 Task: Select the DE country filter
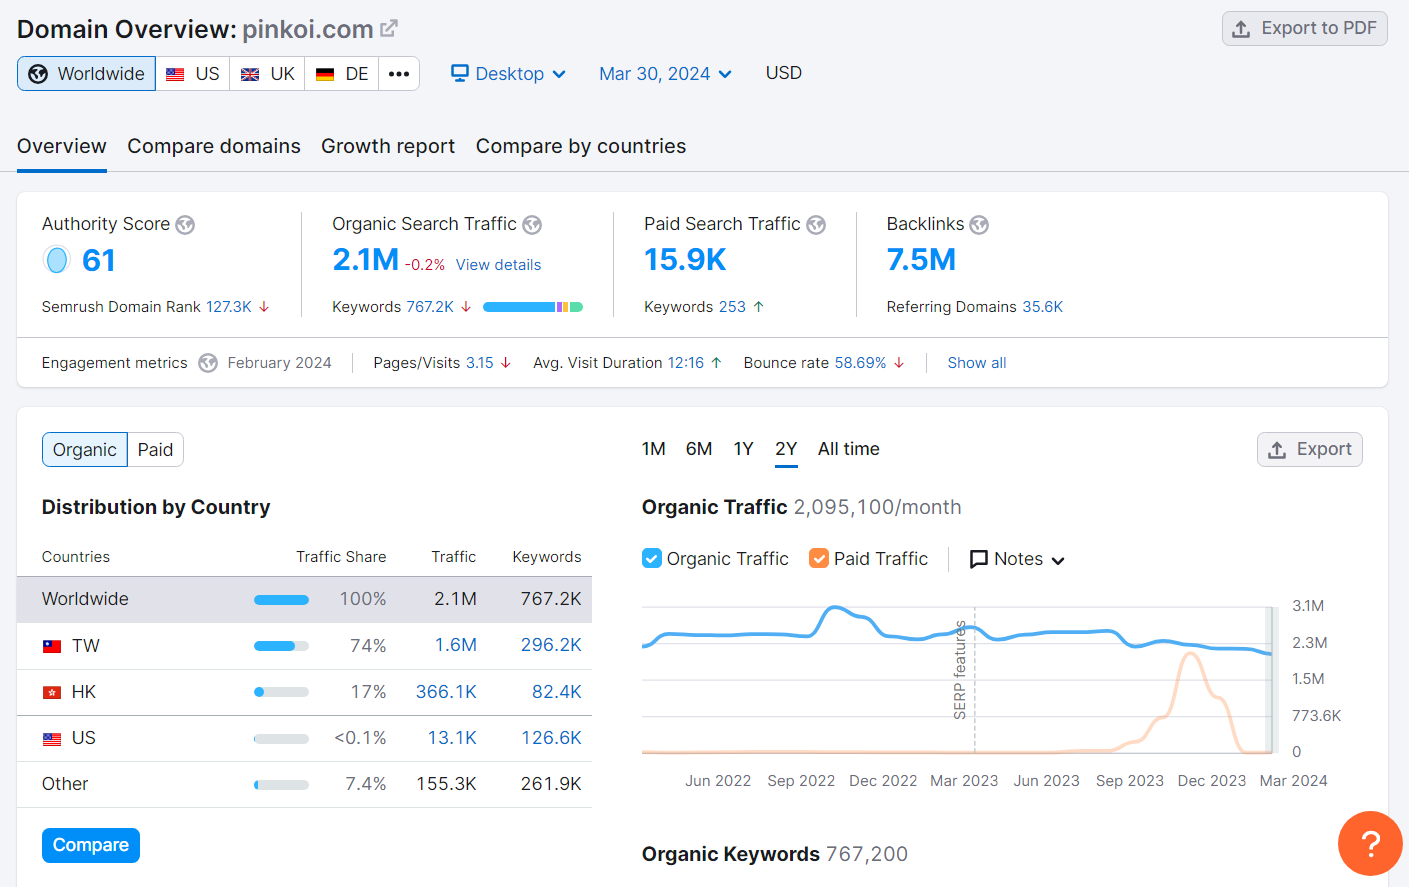[341, 73]
